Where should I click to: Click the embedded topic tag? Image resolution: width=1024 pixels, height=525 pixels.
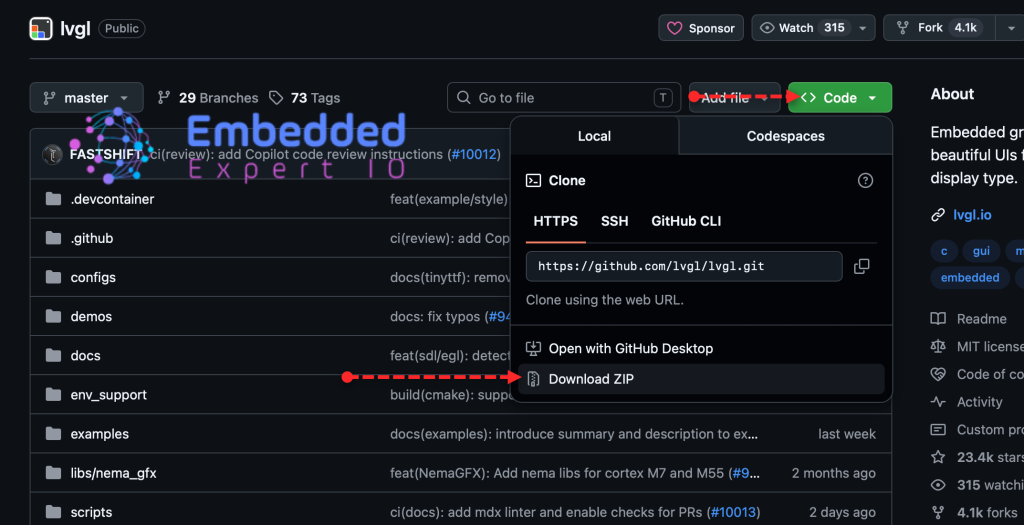969,278
